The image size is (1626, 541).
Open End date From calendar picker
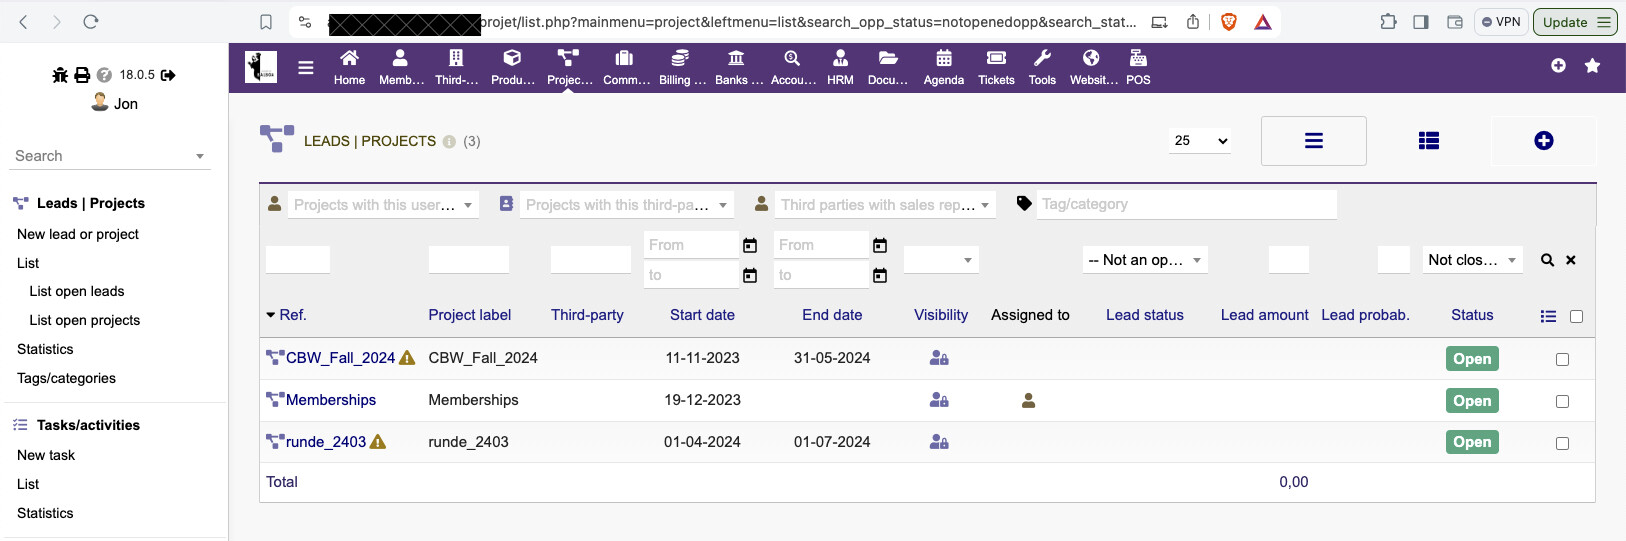[x=880, y=245]
